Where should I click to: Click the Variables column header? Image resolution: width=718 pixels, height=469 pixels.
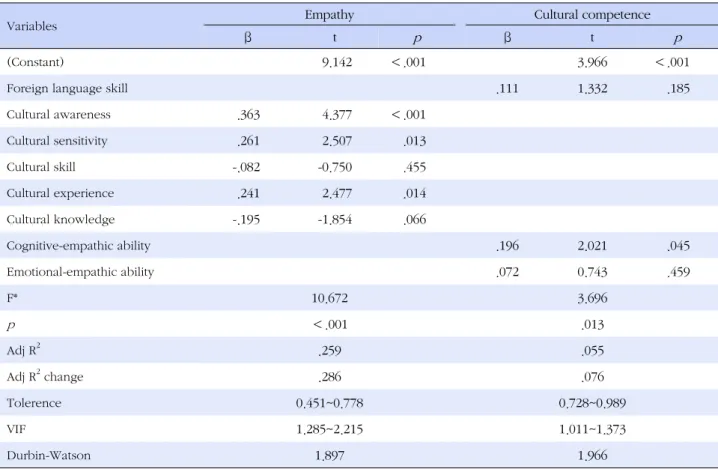click(x=32, y=26)
